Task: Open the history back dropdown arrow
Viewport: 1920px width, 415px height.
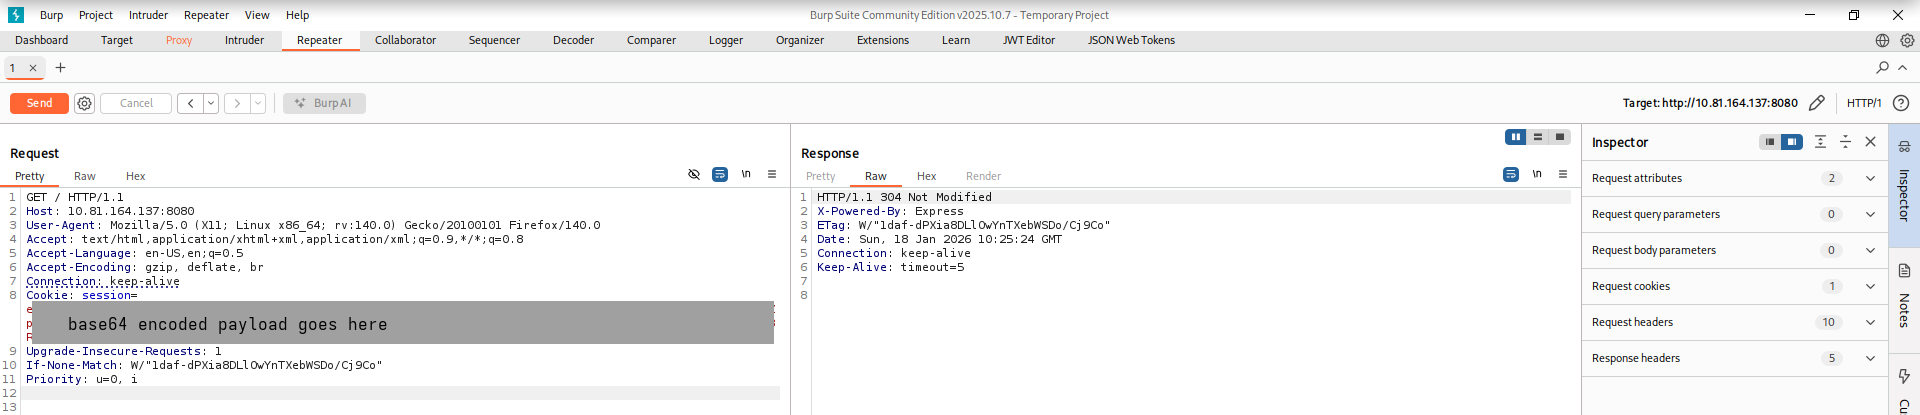Action: [x=211, y=103]
